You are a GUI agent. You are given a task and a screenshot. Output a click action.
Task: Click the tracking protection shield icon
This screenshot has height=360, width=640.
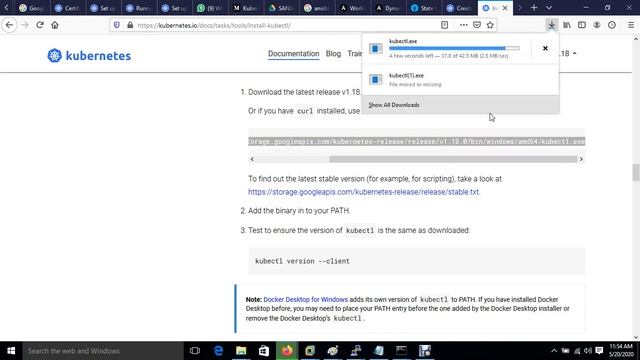[117, 25]
